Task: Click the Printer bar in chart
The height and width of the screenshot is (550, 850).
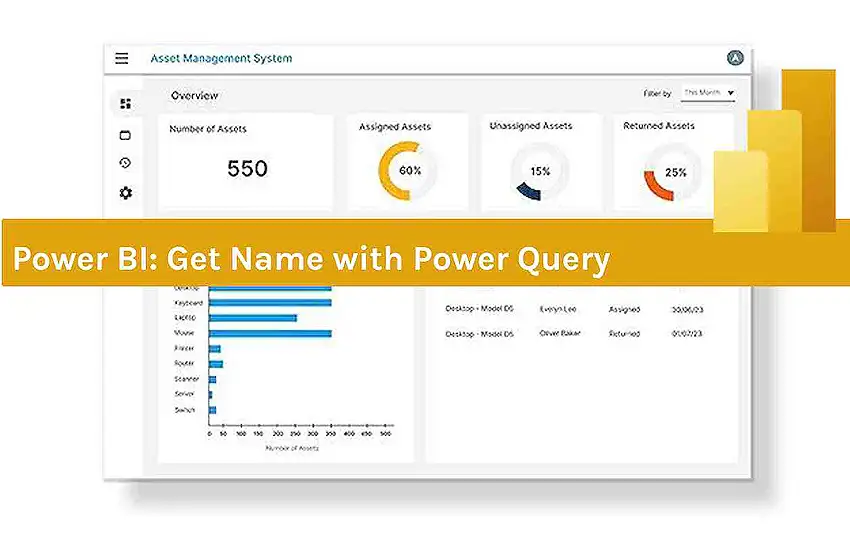Action: click(214, 348)
